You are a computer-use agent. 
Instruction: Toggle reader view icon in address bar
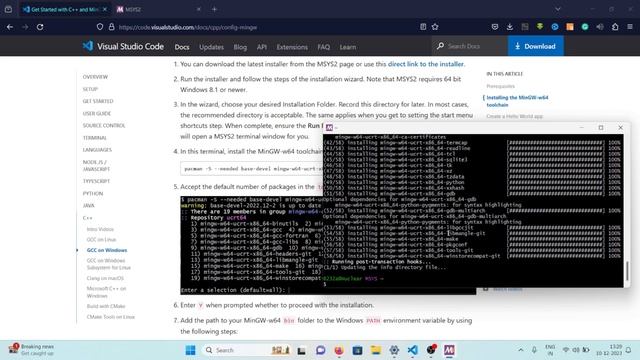point(423,27)
